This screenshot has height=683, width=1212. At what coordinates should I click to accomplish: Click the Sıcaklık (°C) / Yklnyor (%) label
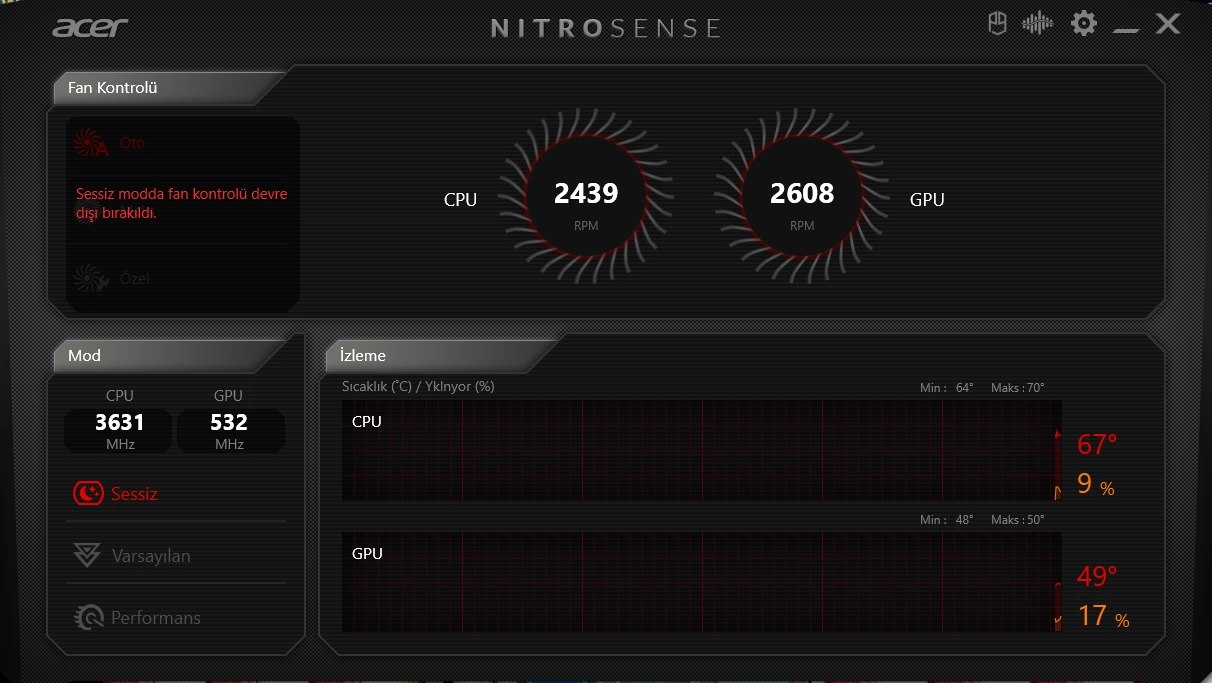[418, 386]
